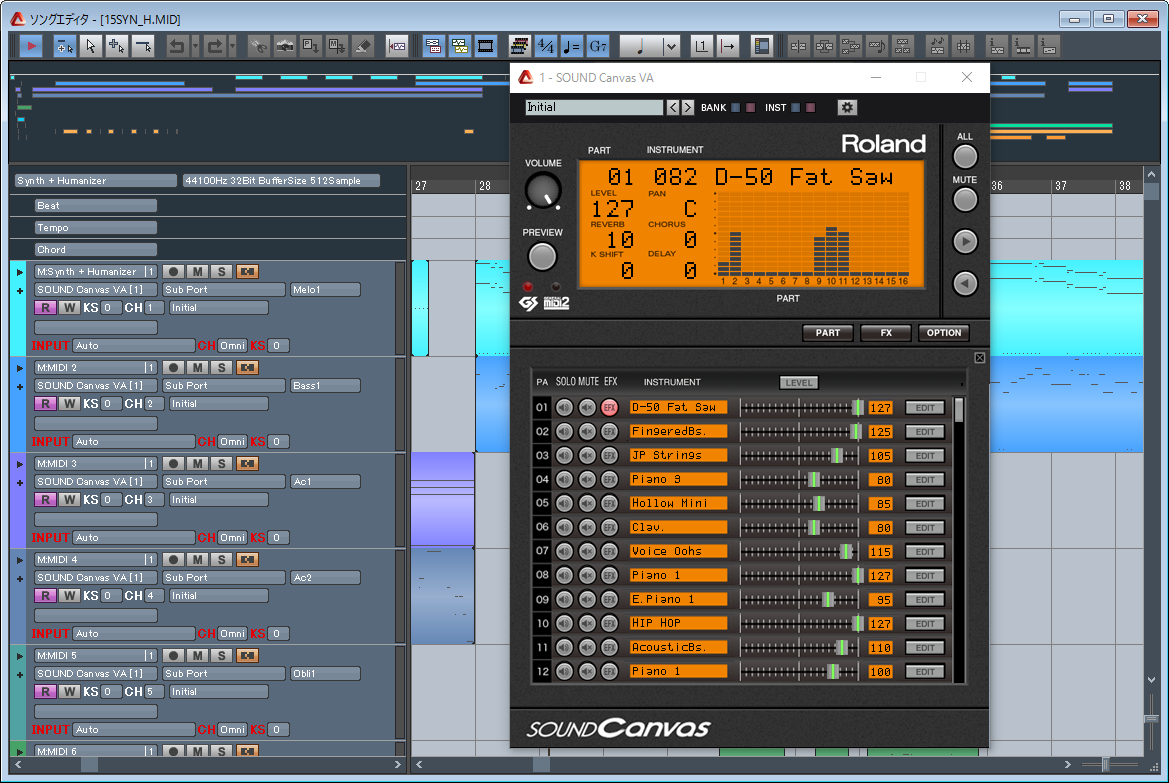Toggle the G7 chord icon

click(x=598, y=46)
